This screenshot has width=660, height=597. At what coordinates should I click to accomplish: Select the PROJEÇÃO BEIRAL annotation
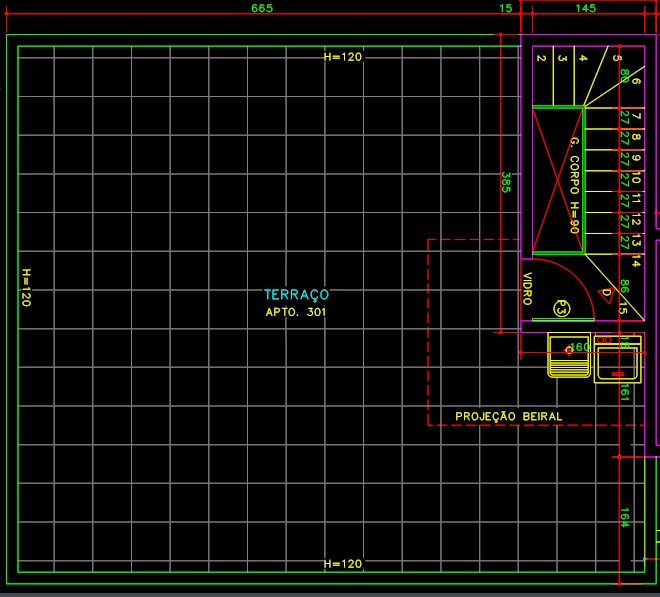508,416
